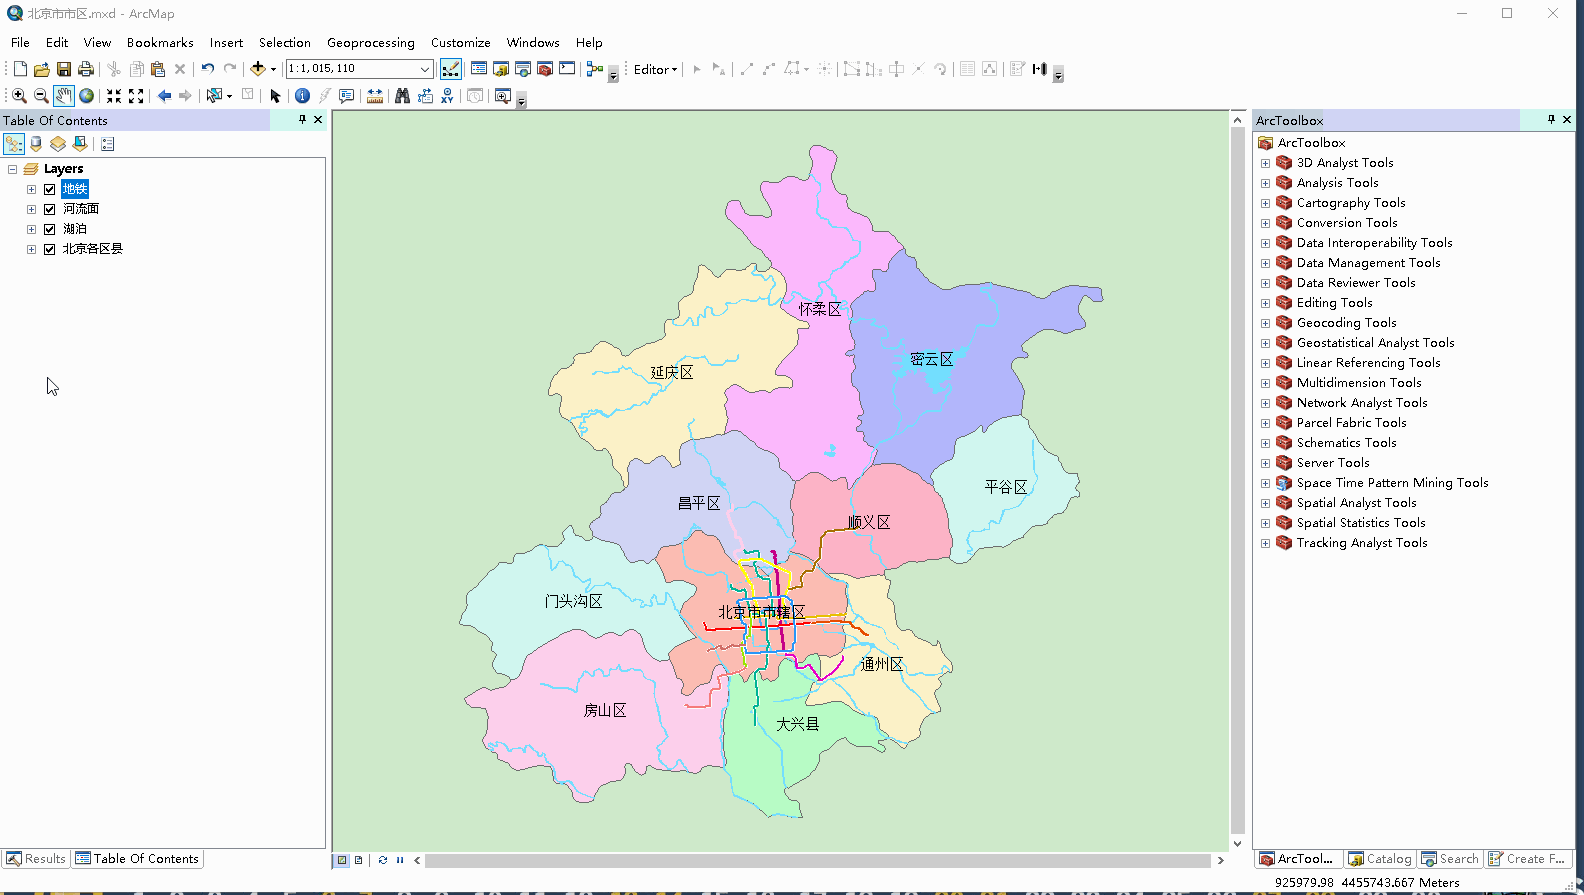Pause drawing button below map

pos(400,860)
